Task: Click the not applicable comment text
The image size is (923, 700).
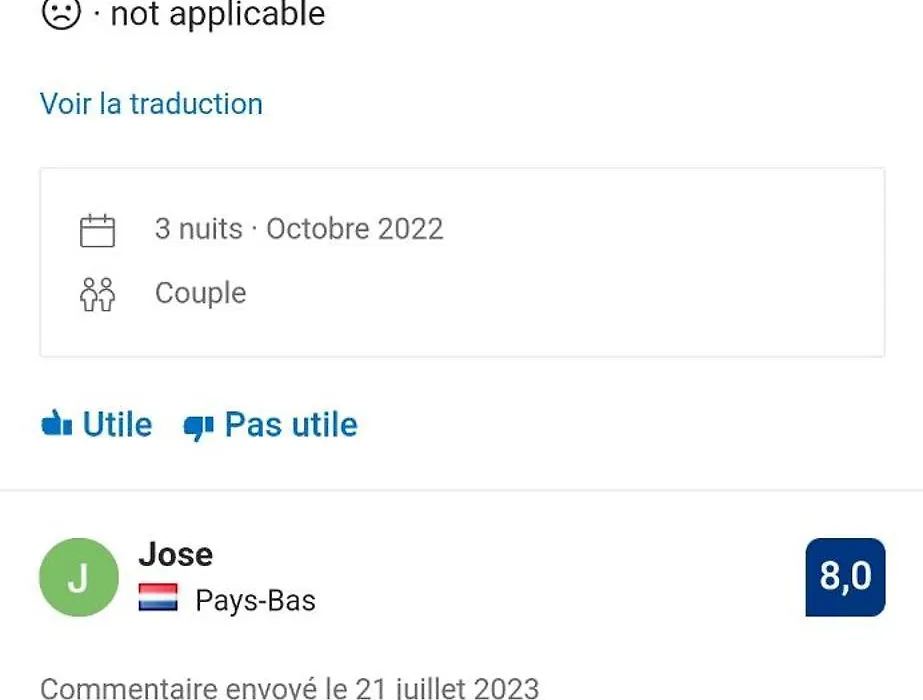Action: [218, 13]
